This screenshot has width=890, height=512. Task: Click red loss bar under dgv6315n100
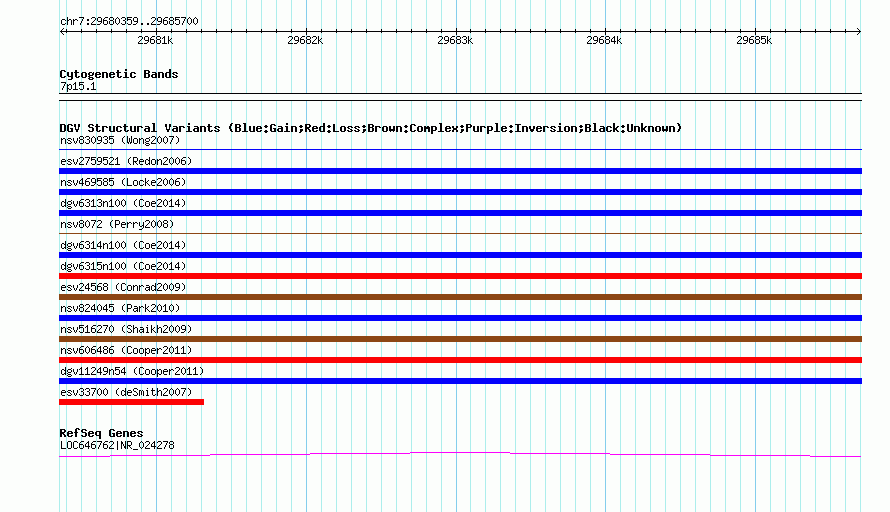click(460, 276)
